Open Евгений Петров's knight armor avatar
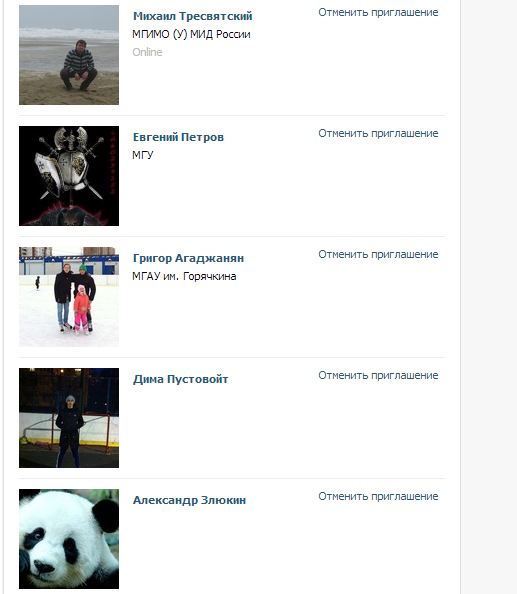 coord(69,176)
